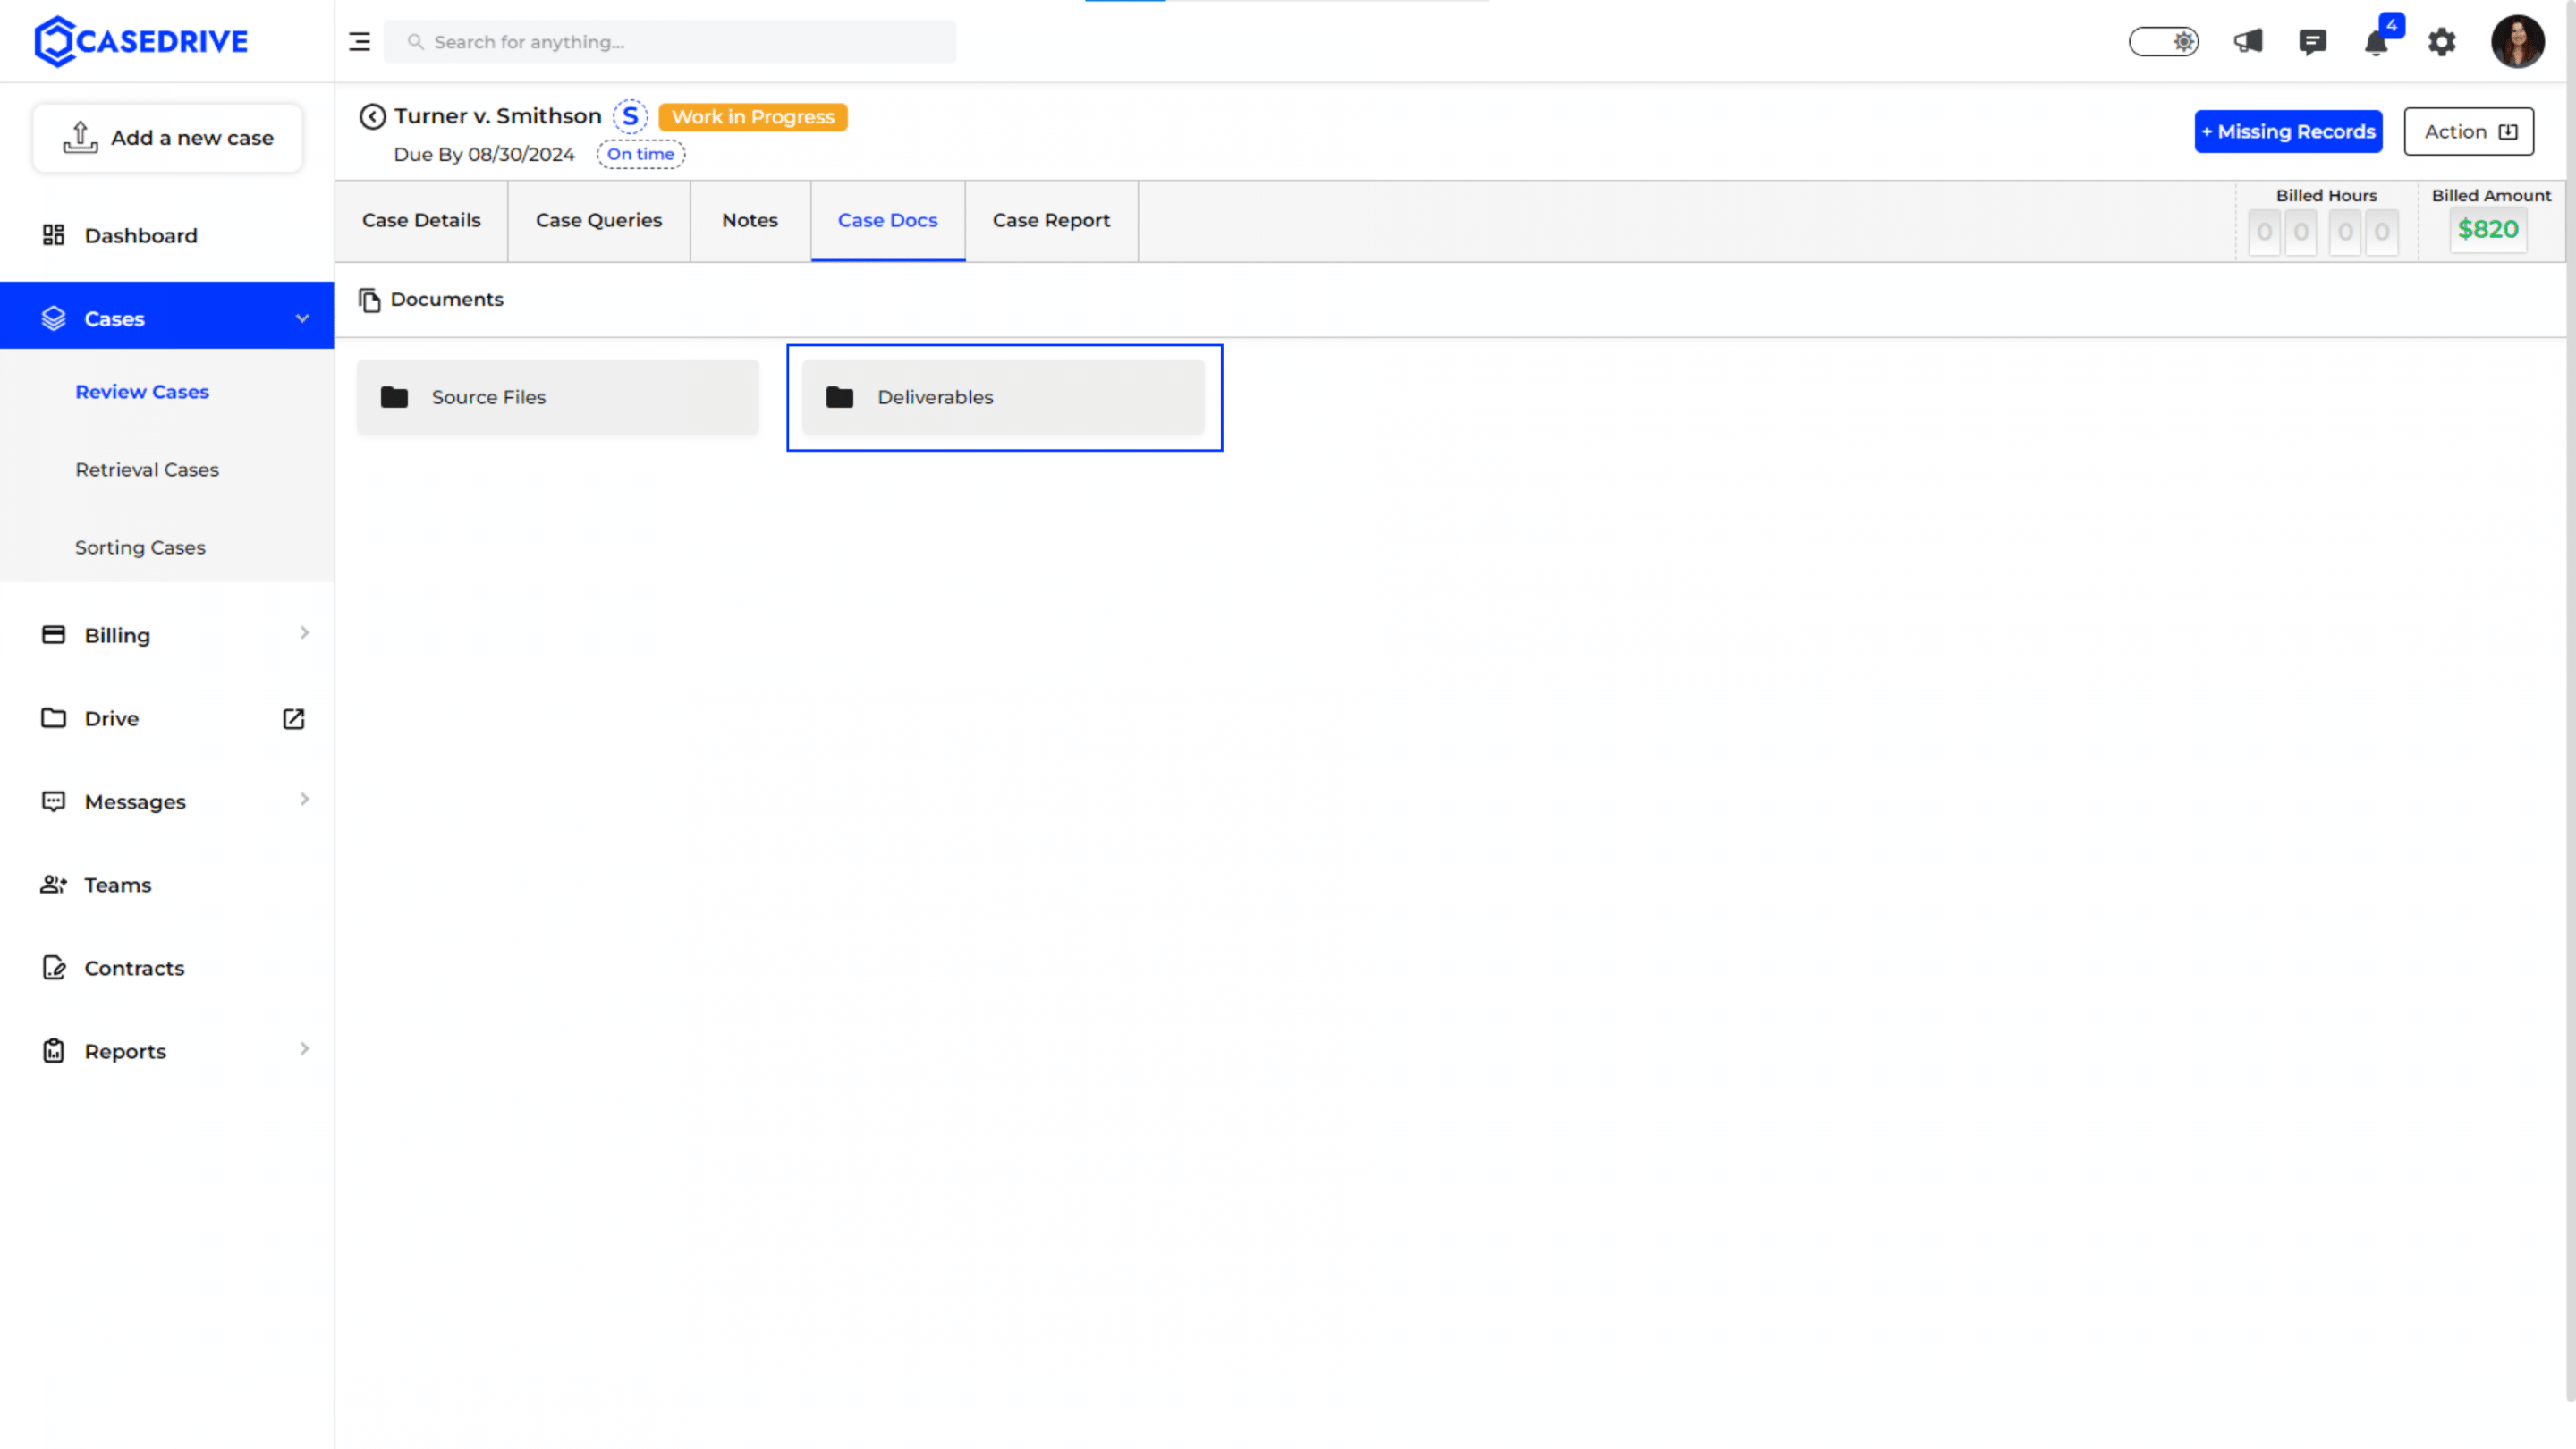2576x1449 pixels.
Task: Click the Deliverables folder icon
Action: (840, 397)
